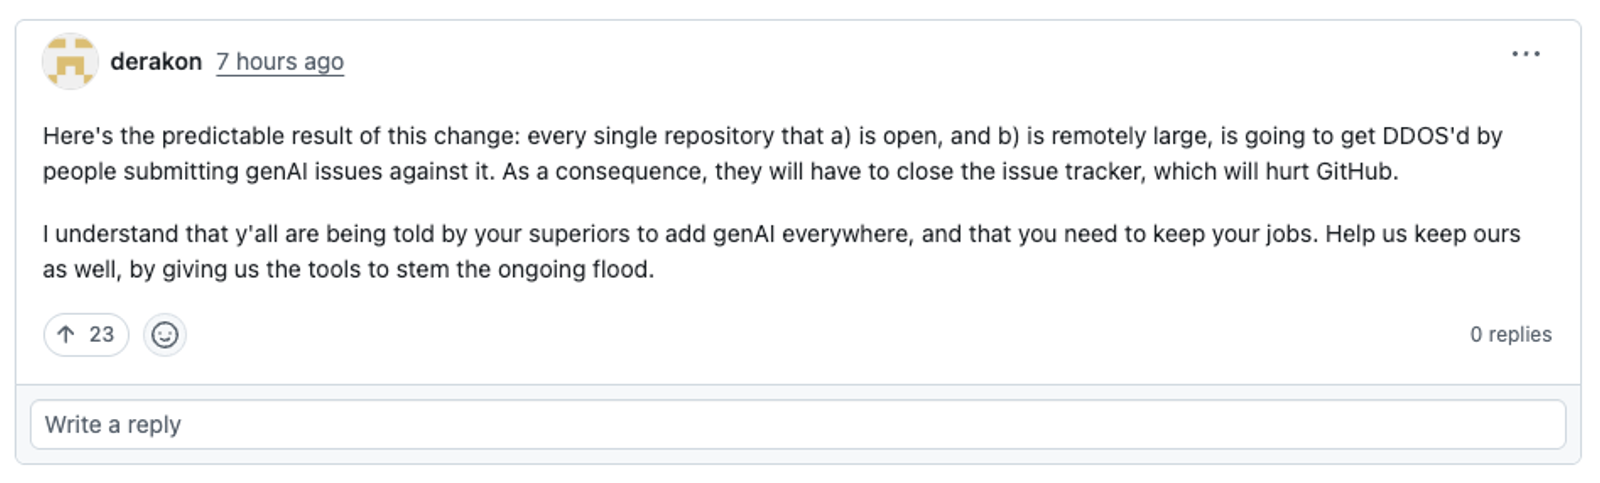Click the word 'GitHub' ending the first paragraph

[1354, 171]
